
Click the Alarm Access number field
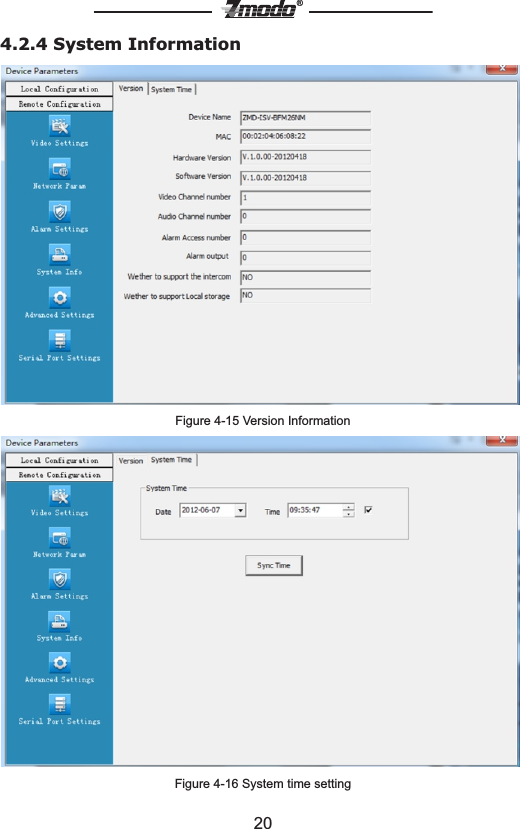(305, 237)
